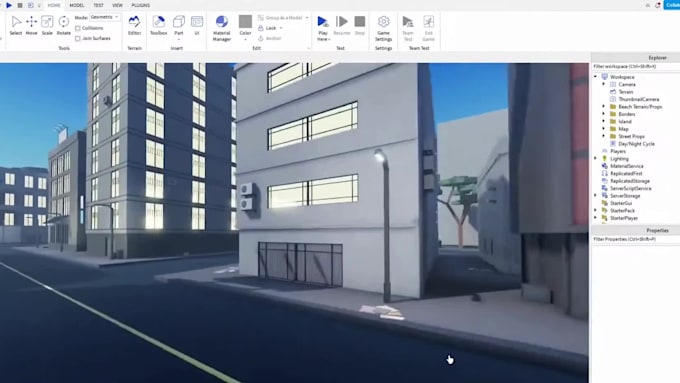Viewport: 680px width, 383px height.
Task: Select ReplicatedFirst in the Explorer
Action: (626, 173)
